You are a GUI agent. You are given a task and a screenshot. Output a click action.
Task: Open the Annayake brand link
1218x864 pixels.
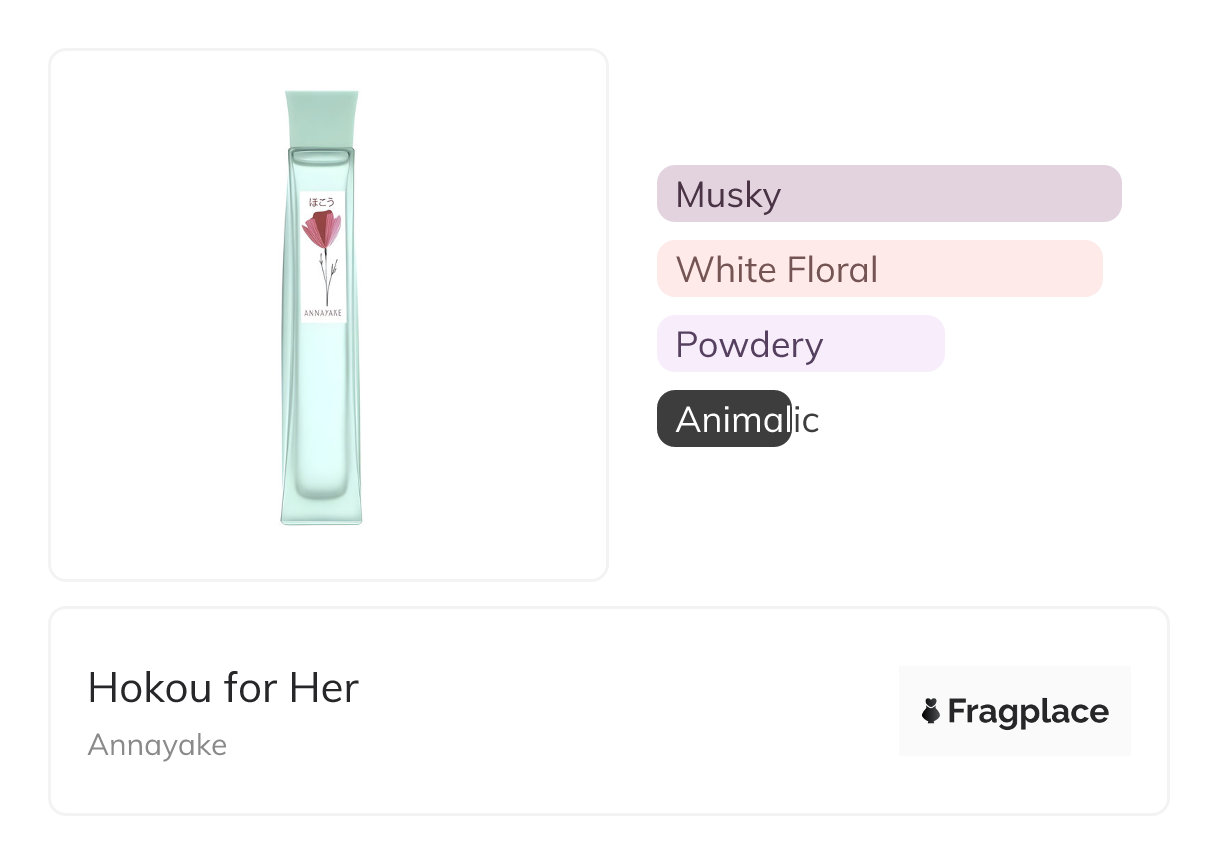(157, 745)
